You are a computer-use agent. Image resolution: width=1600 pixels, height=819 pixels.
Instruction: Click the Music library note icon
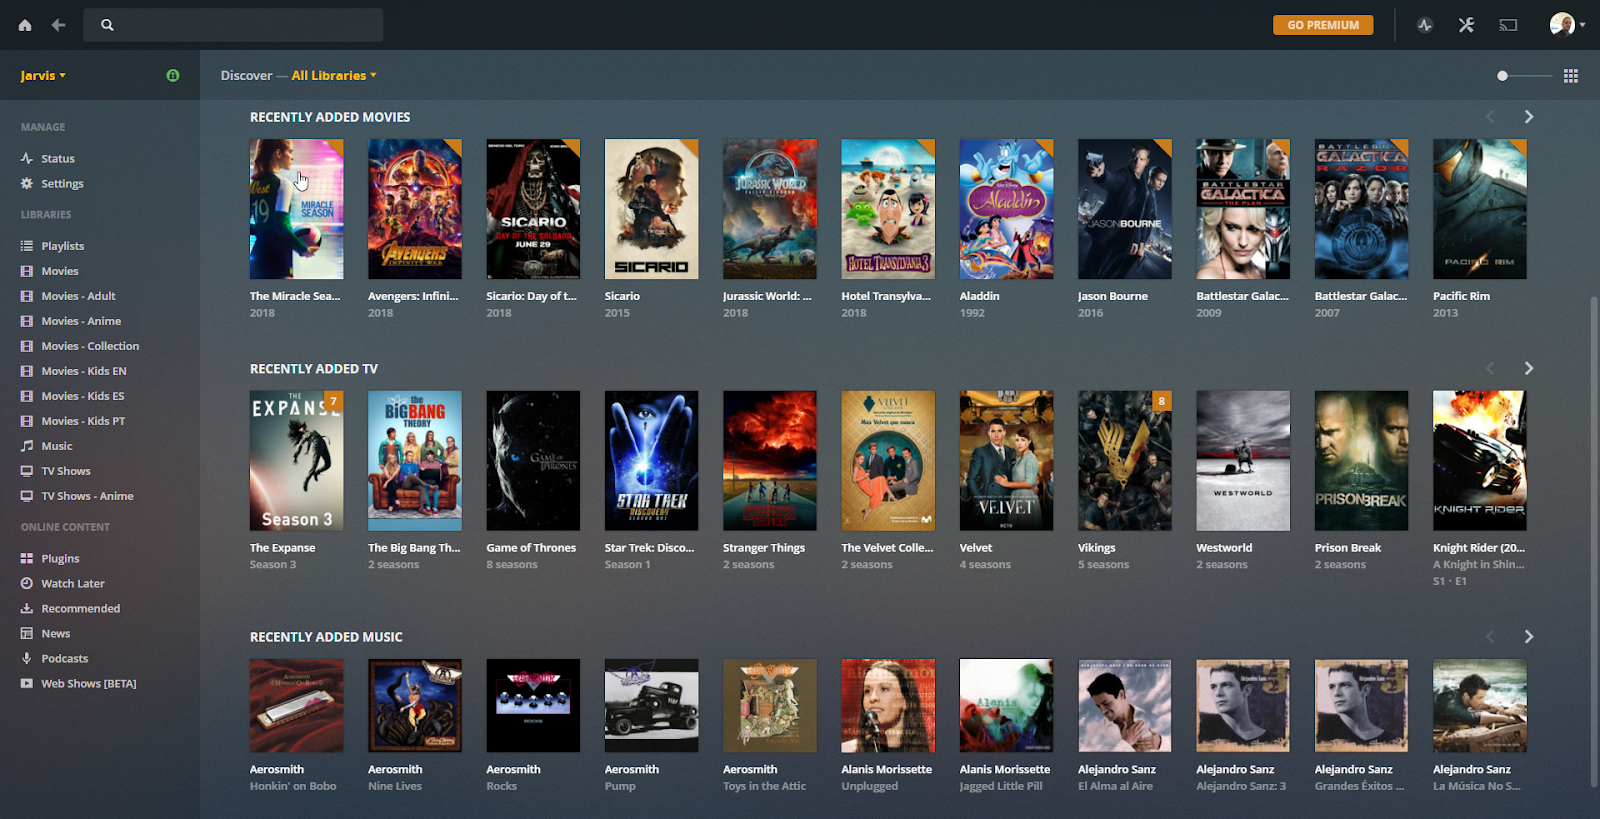[27, 445]
